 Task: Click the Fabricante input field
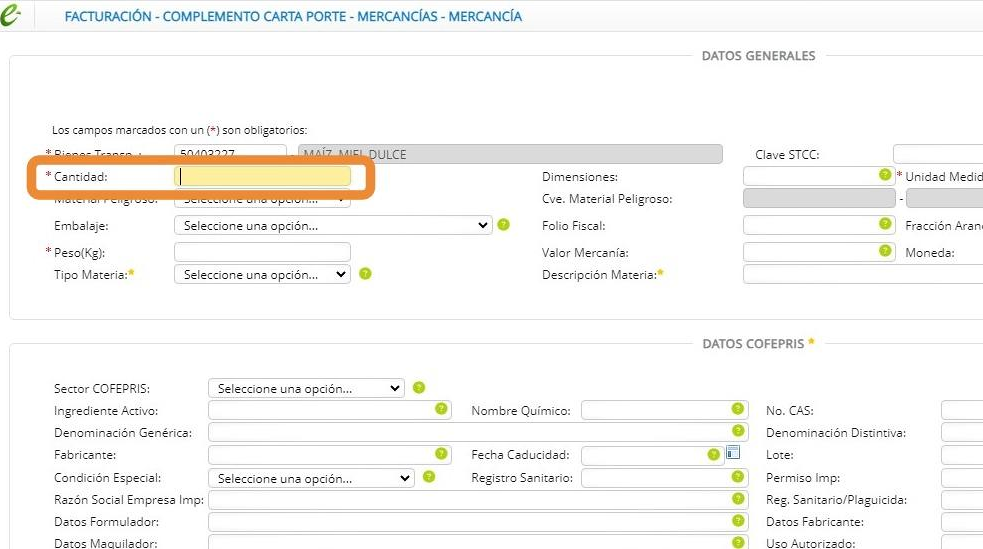coord(330,455)
